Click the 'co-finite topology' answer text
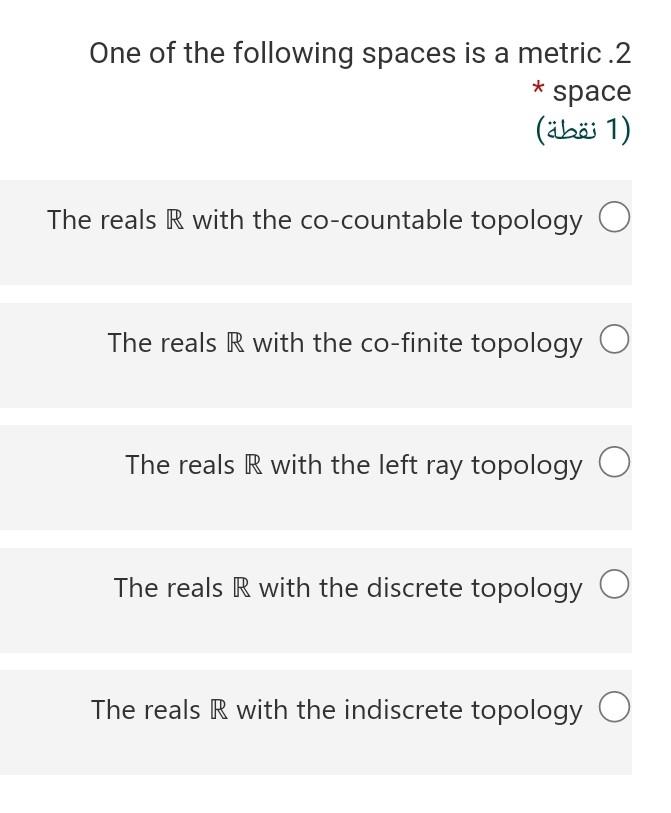671x813 pixels. click(x=471, y=344)
